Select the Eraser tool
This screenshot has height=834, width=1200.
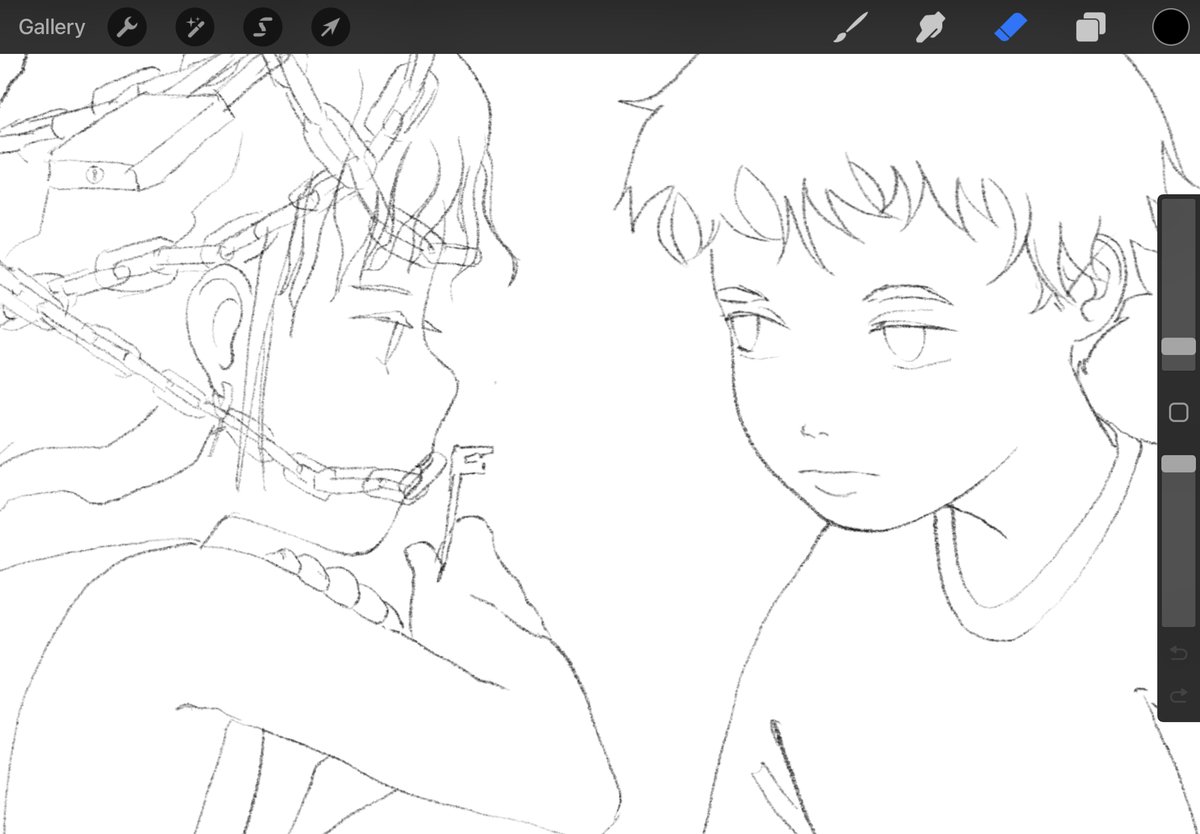click(1011, 27)
